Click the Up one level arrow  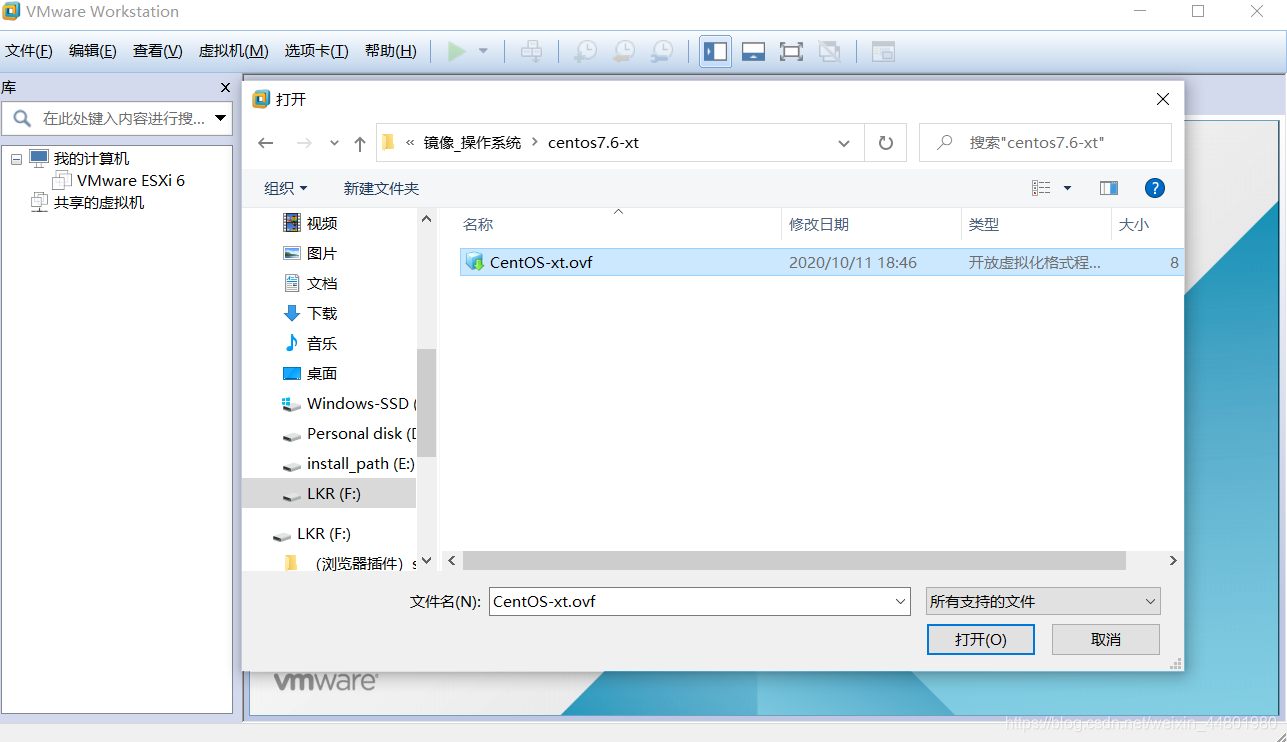[360, 143]
